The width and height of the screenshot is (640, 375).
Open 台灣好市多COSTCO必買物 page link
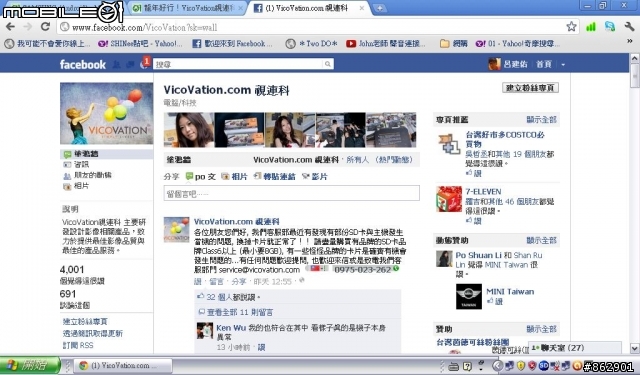[505, 139]
